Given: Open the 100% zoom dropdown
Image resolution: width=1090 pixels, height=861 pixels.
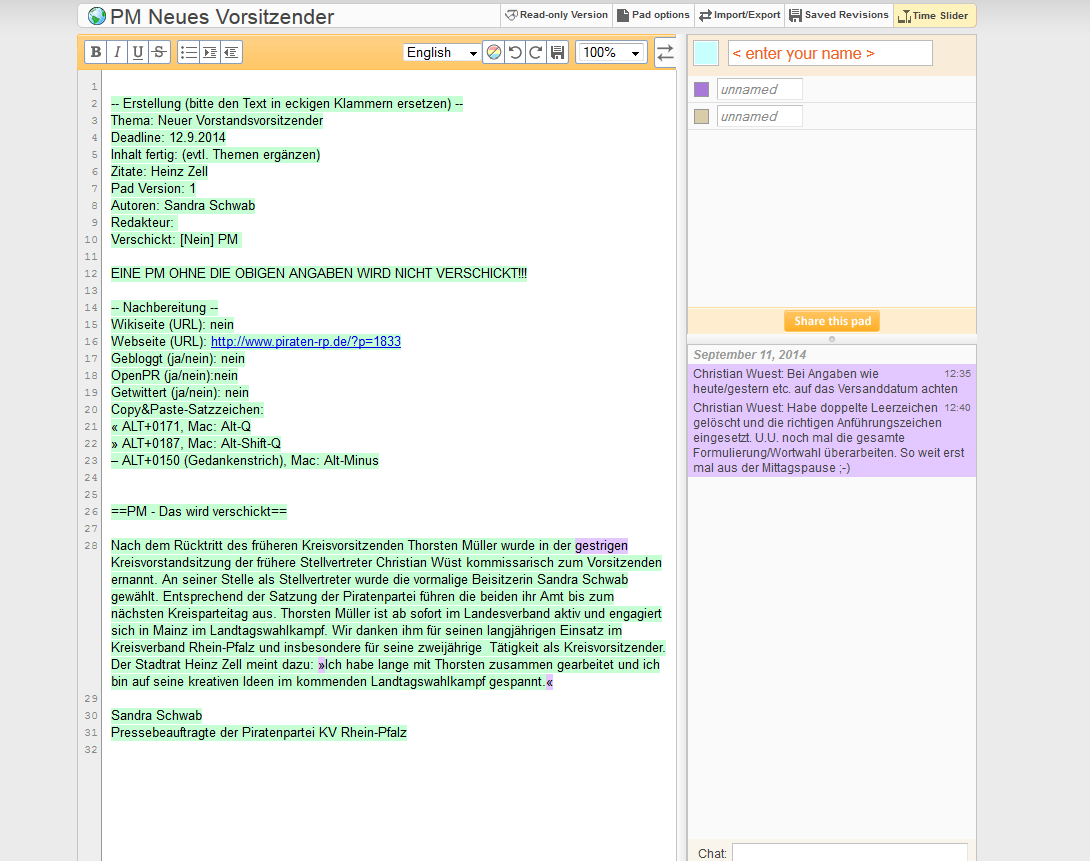Looking at the screenshot, I should (611, 52).
